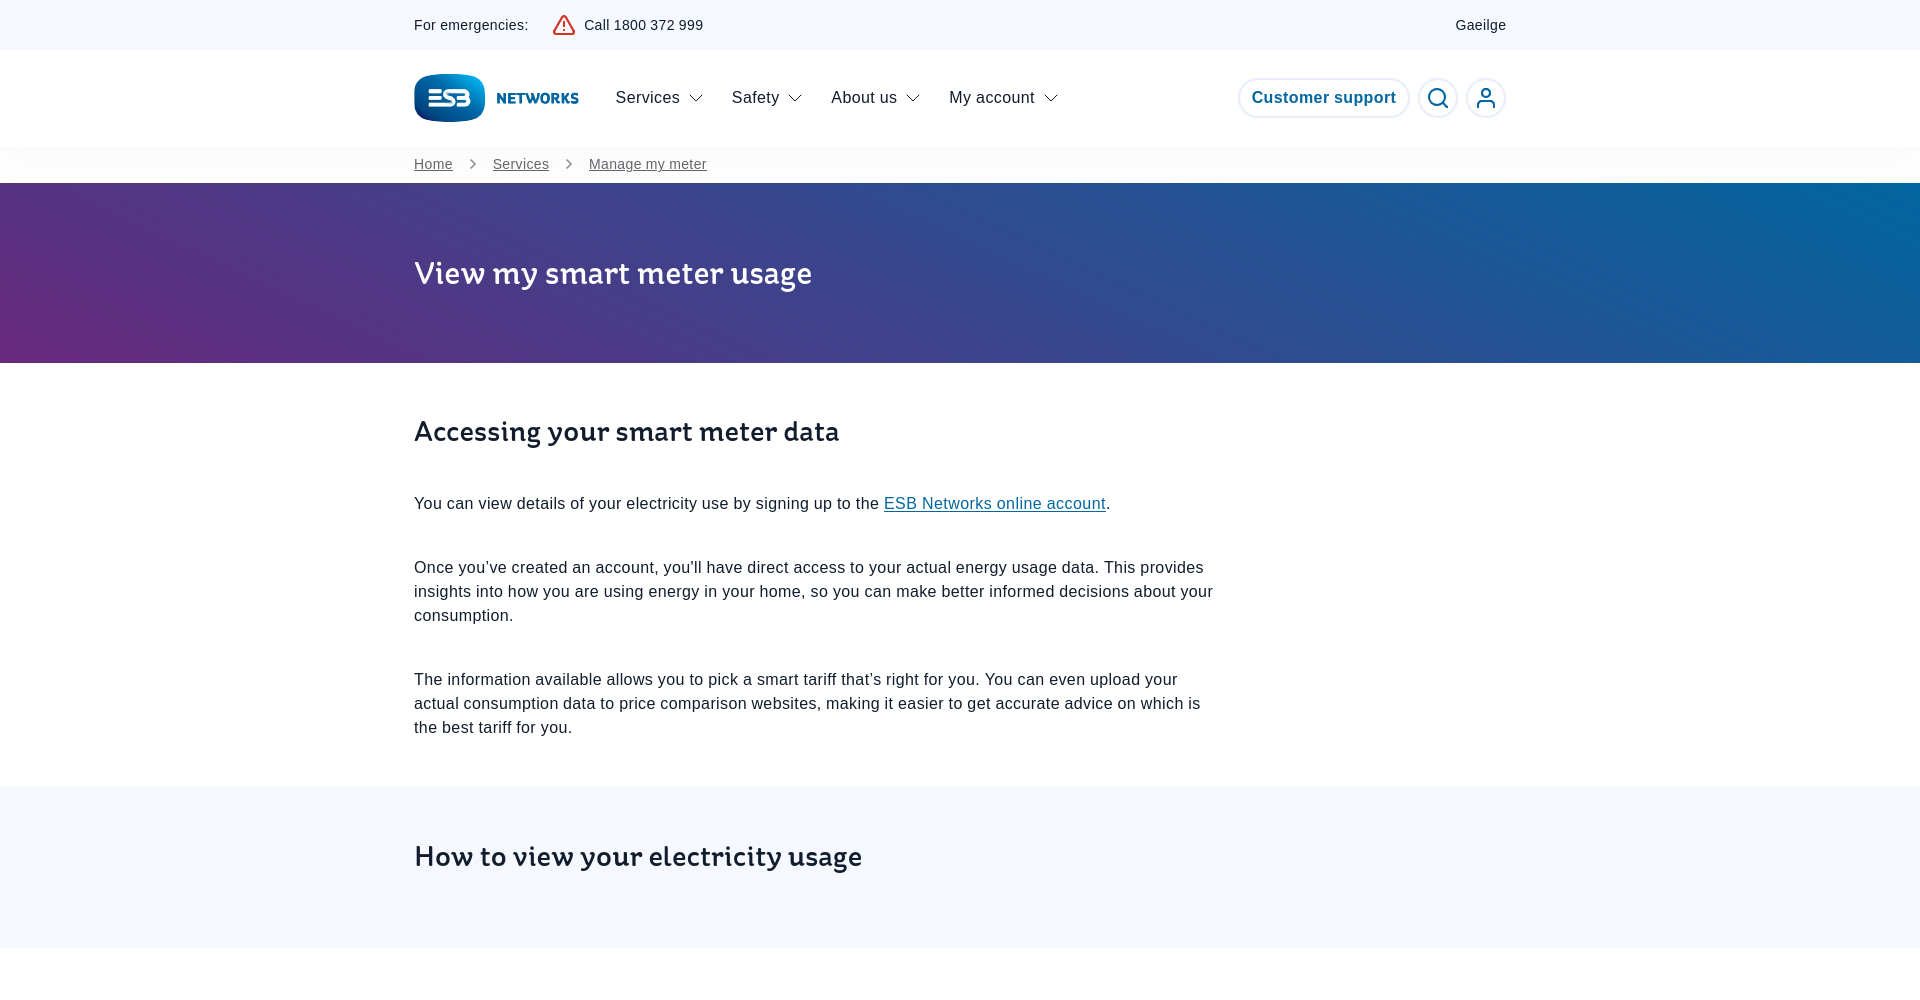Go to Home breadcrumb
This screenshot has height=1000, width=1920.
(433, 164)
